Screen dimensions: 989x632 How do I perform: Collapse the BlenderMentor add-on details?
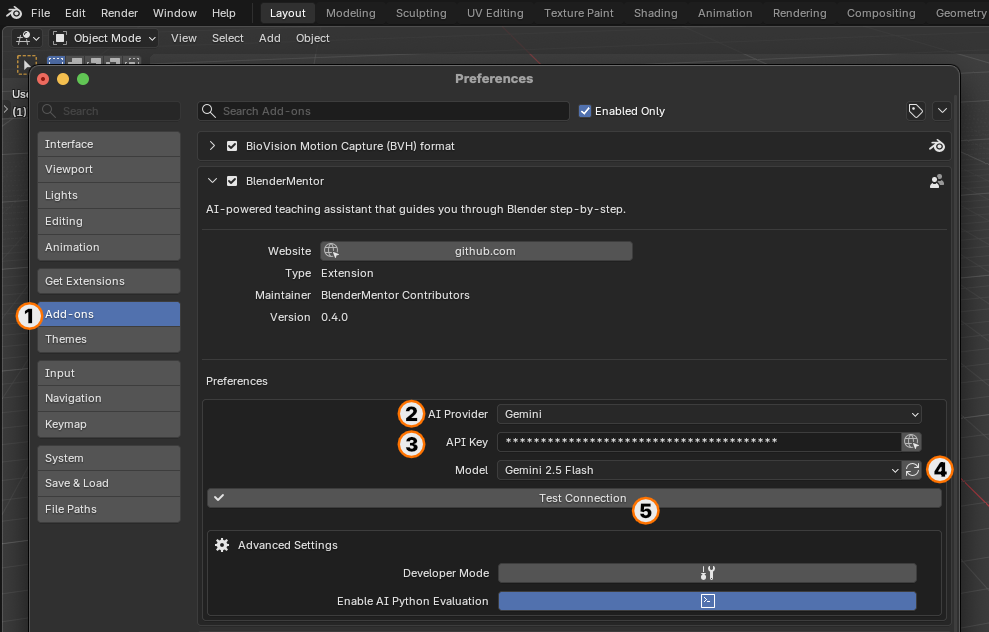tap(213, 181)
